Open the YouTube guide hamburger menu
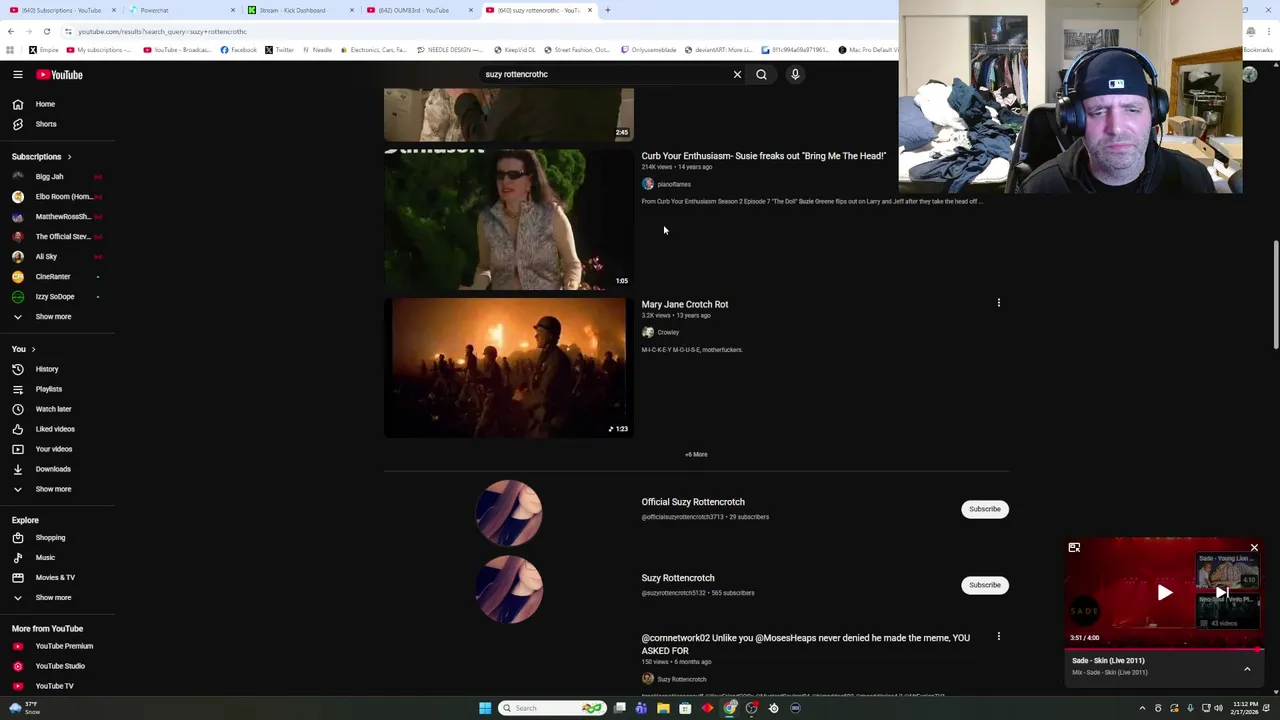 coord(17,74)
